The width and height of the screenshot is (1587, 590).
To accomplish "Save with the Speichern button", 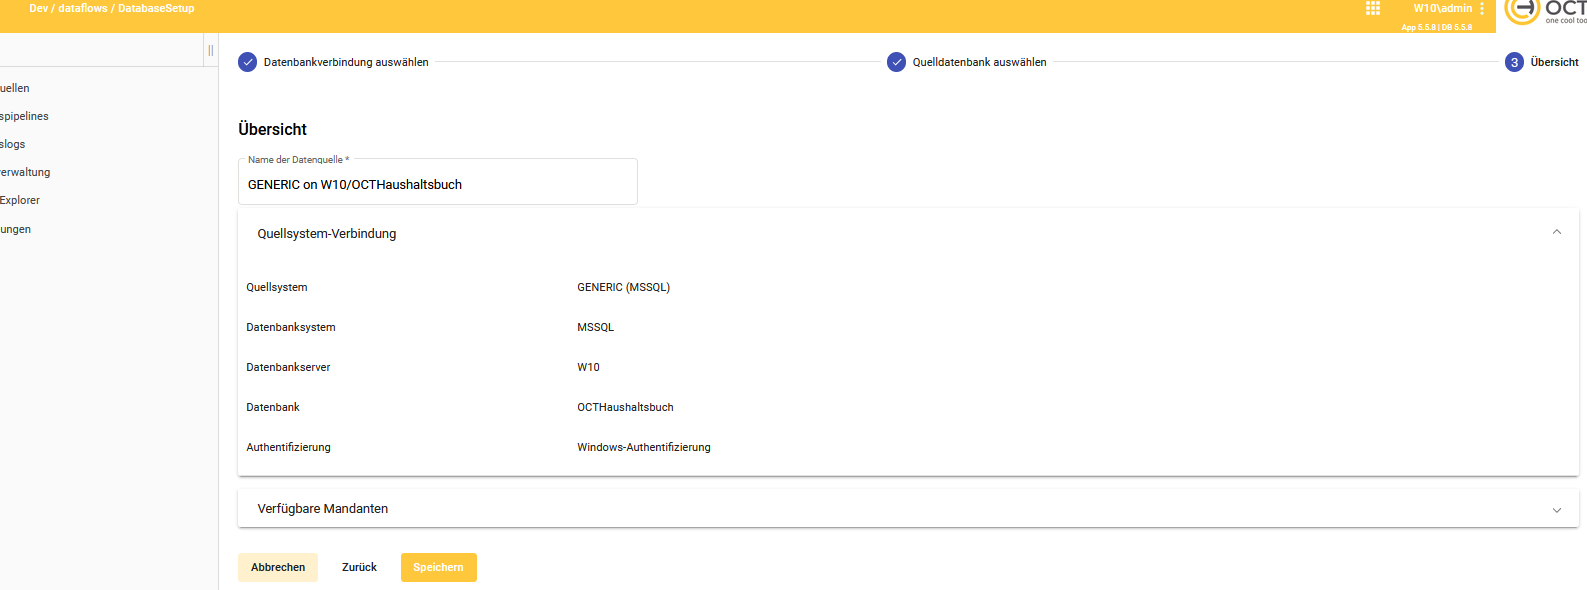I will (438, 567).
